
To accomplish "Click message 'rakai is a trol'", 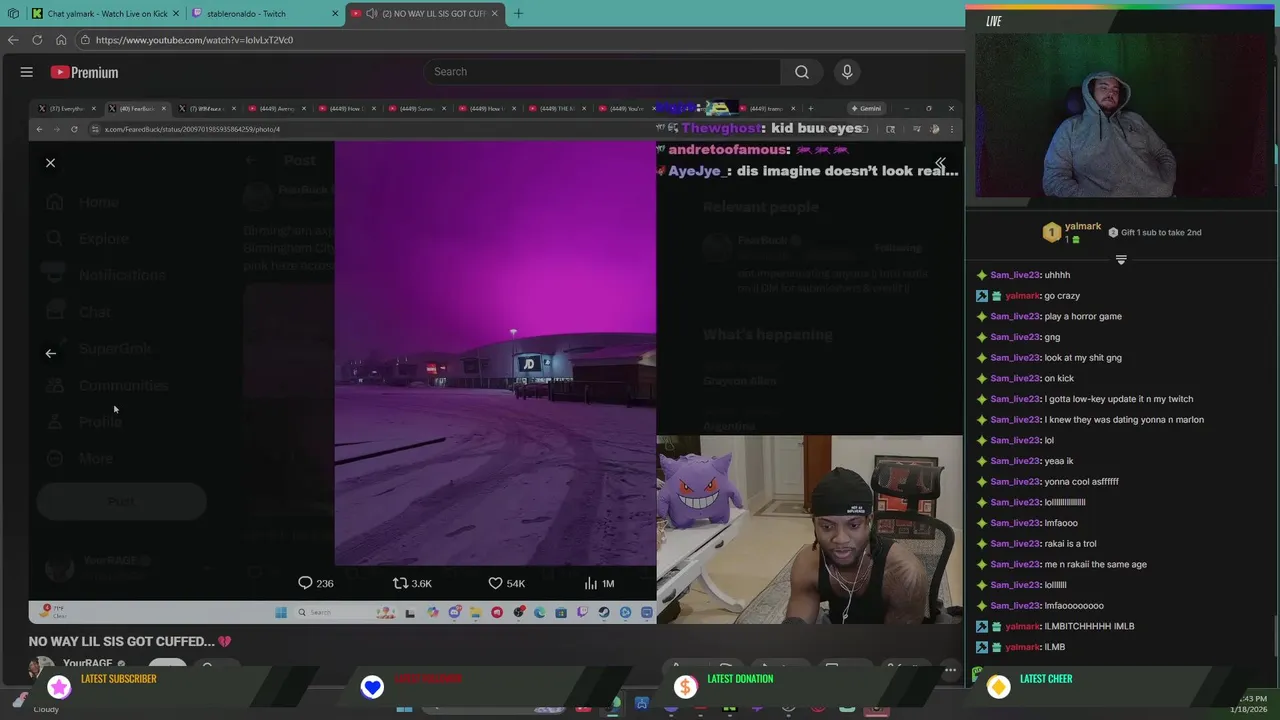I will tap(1070, 544).
